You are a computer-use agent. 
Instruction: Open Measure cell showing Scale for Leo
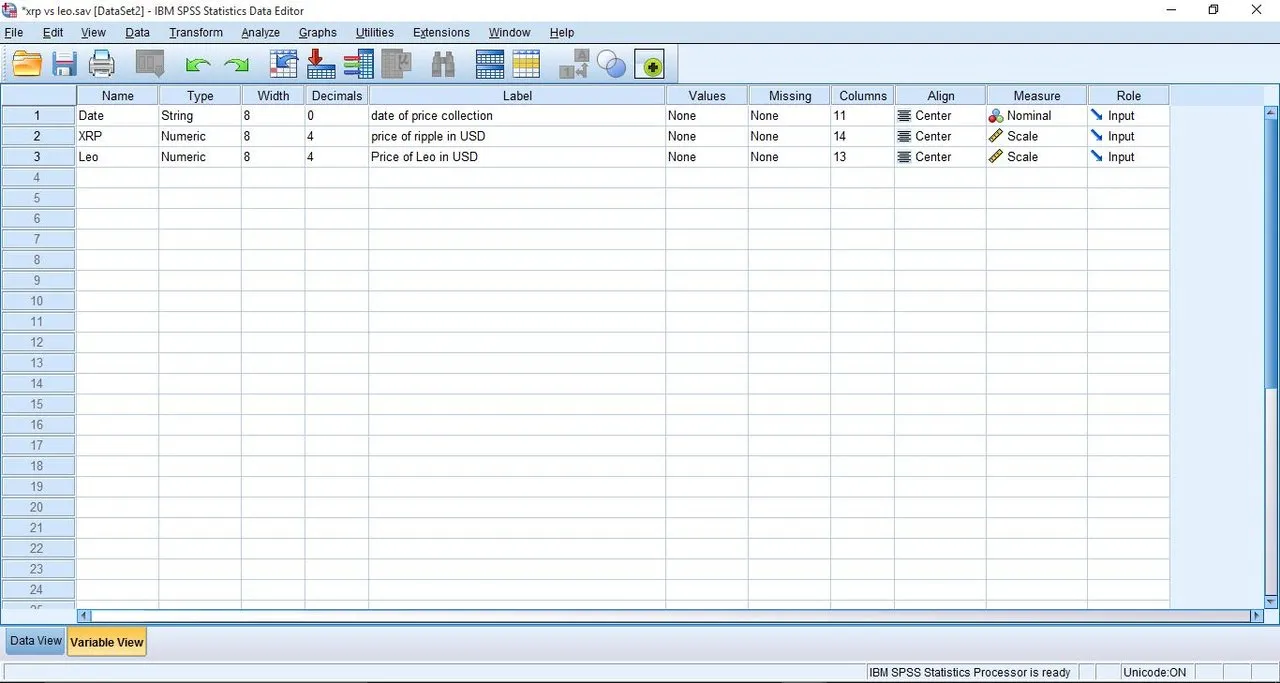(1037, 157)
